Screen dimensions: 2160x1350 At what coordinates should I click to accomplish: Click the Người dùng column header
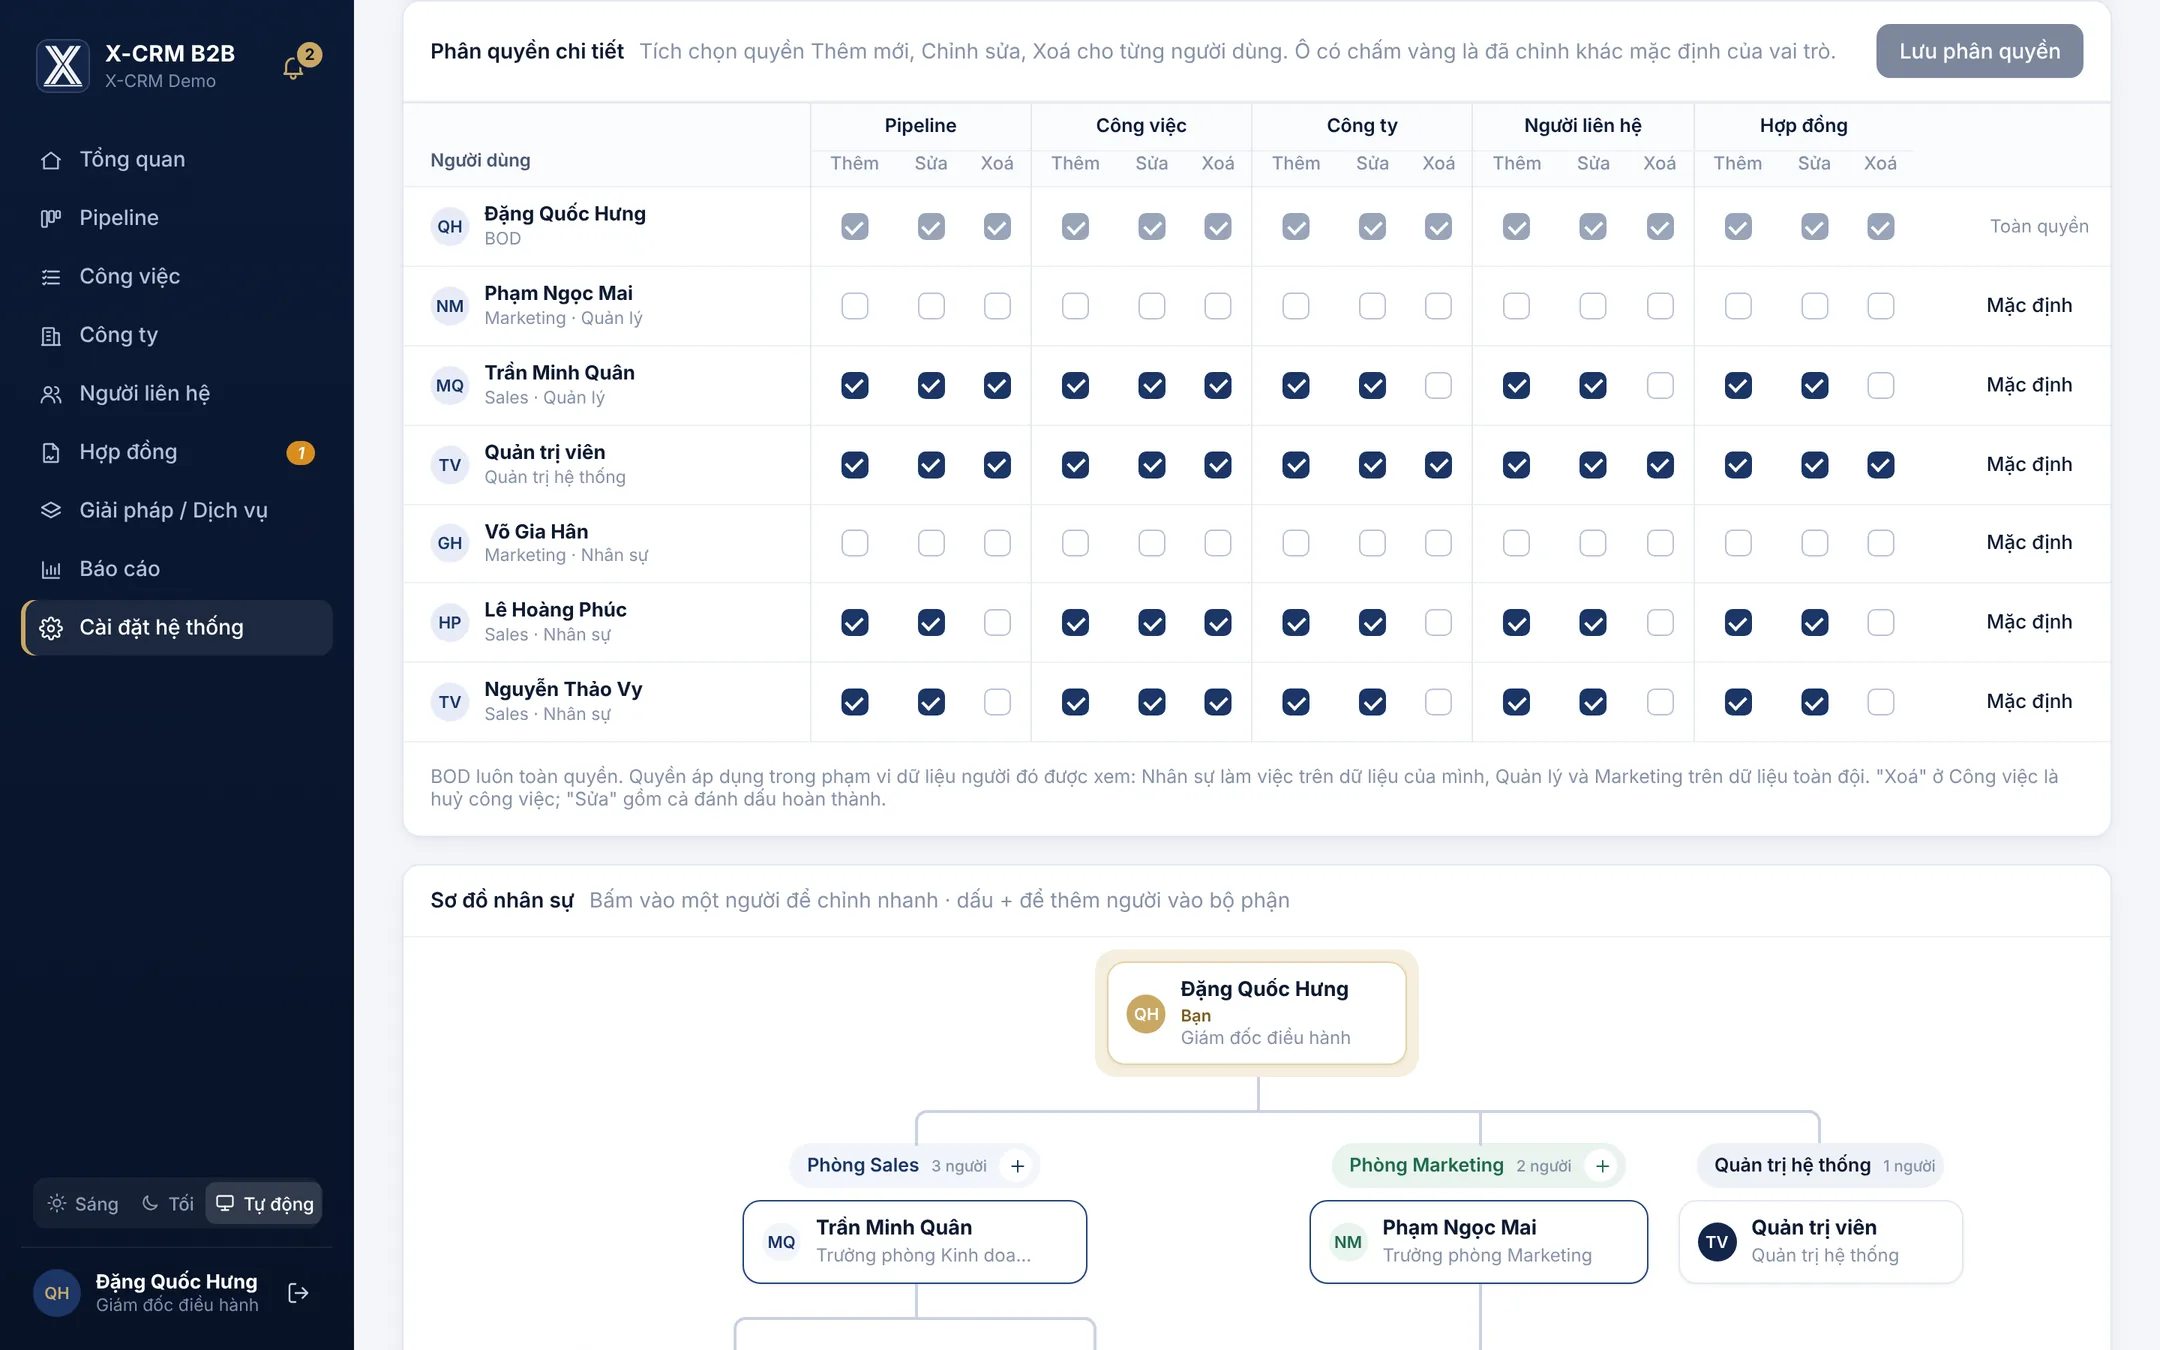pos(480,161)
